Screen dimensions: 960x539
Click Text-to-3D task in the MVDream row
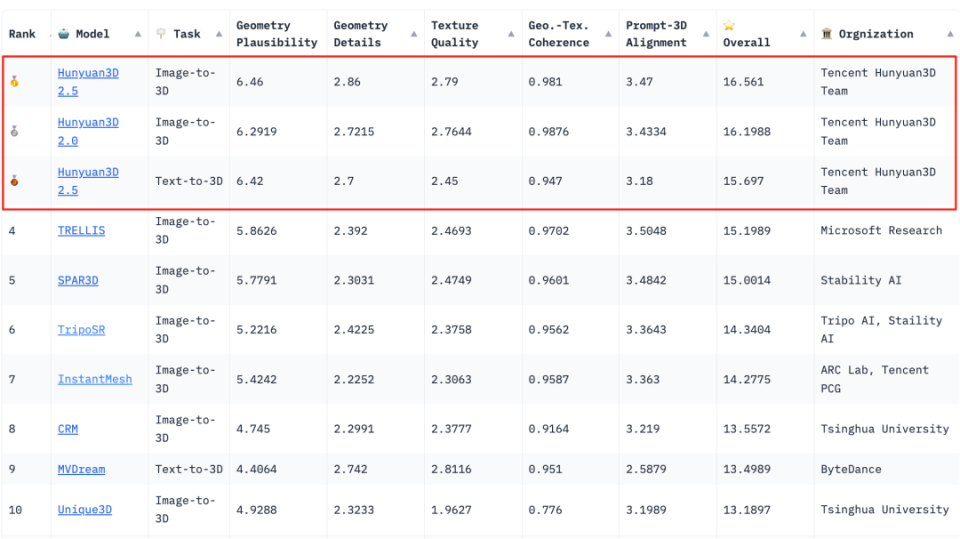(189, 469)
